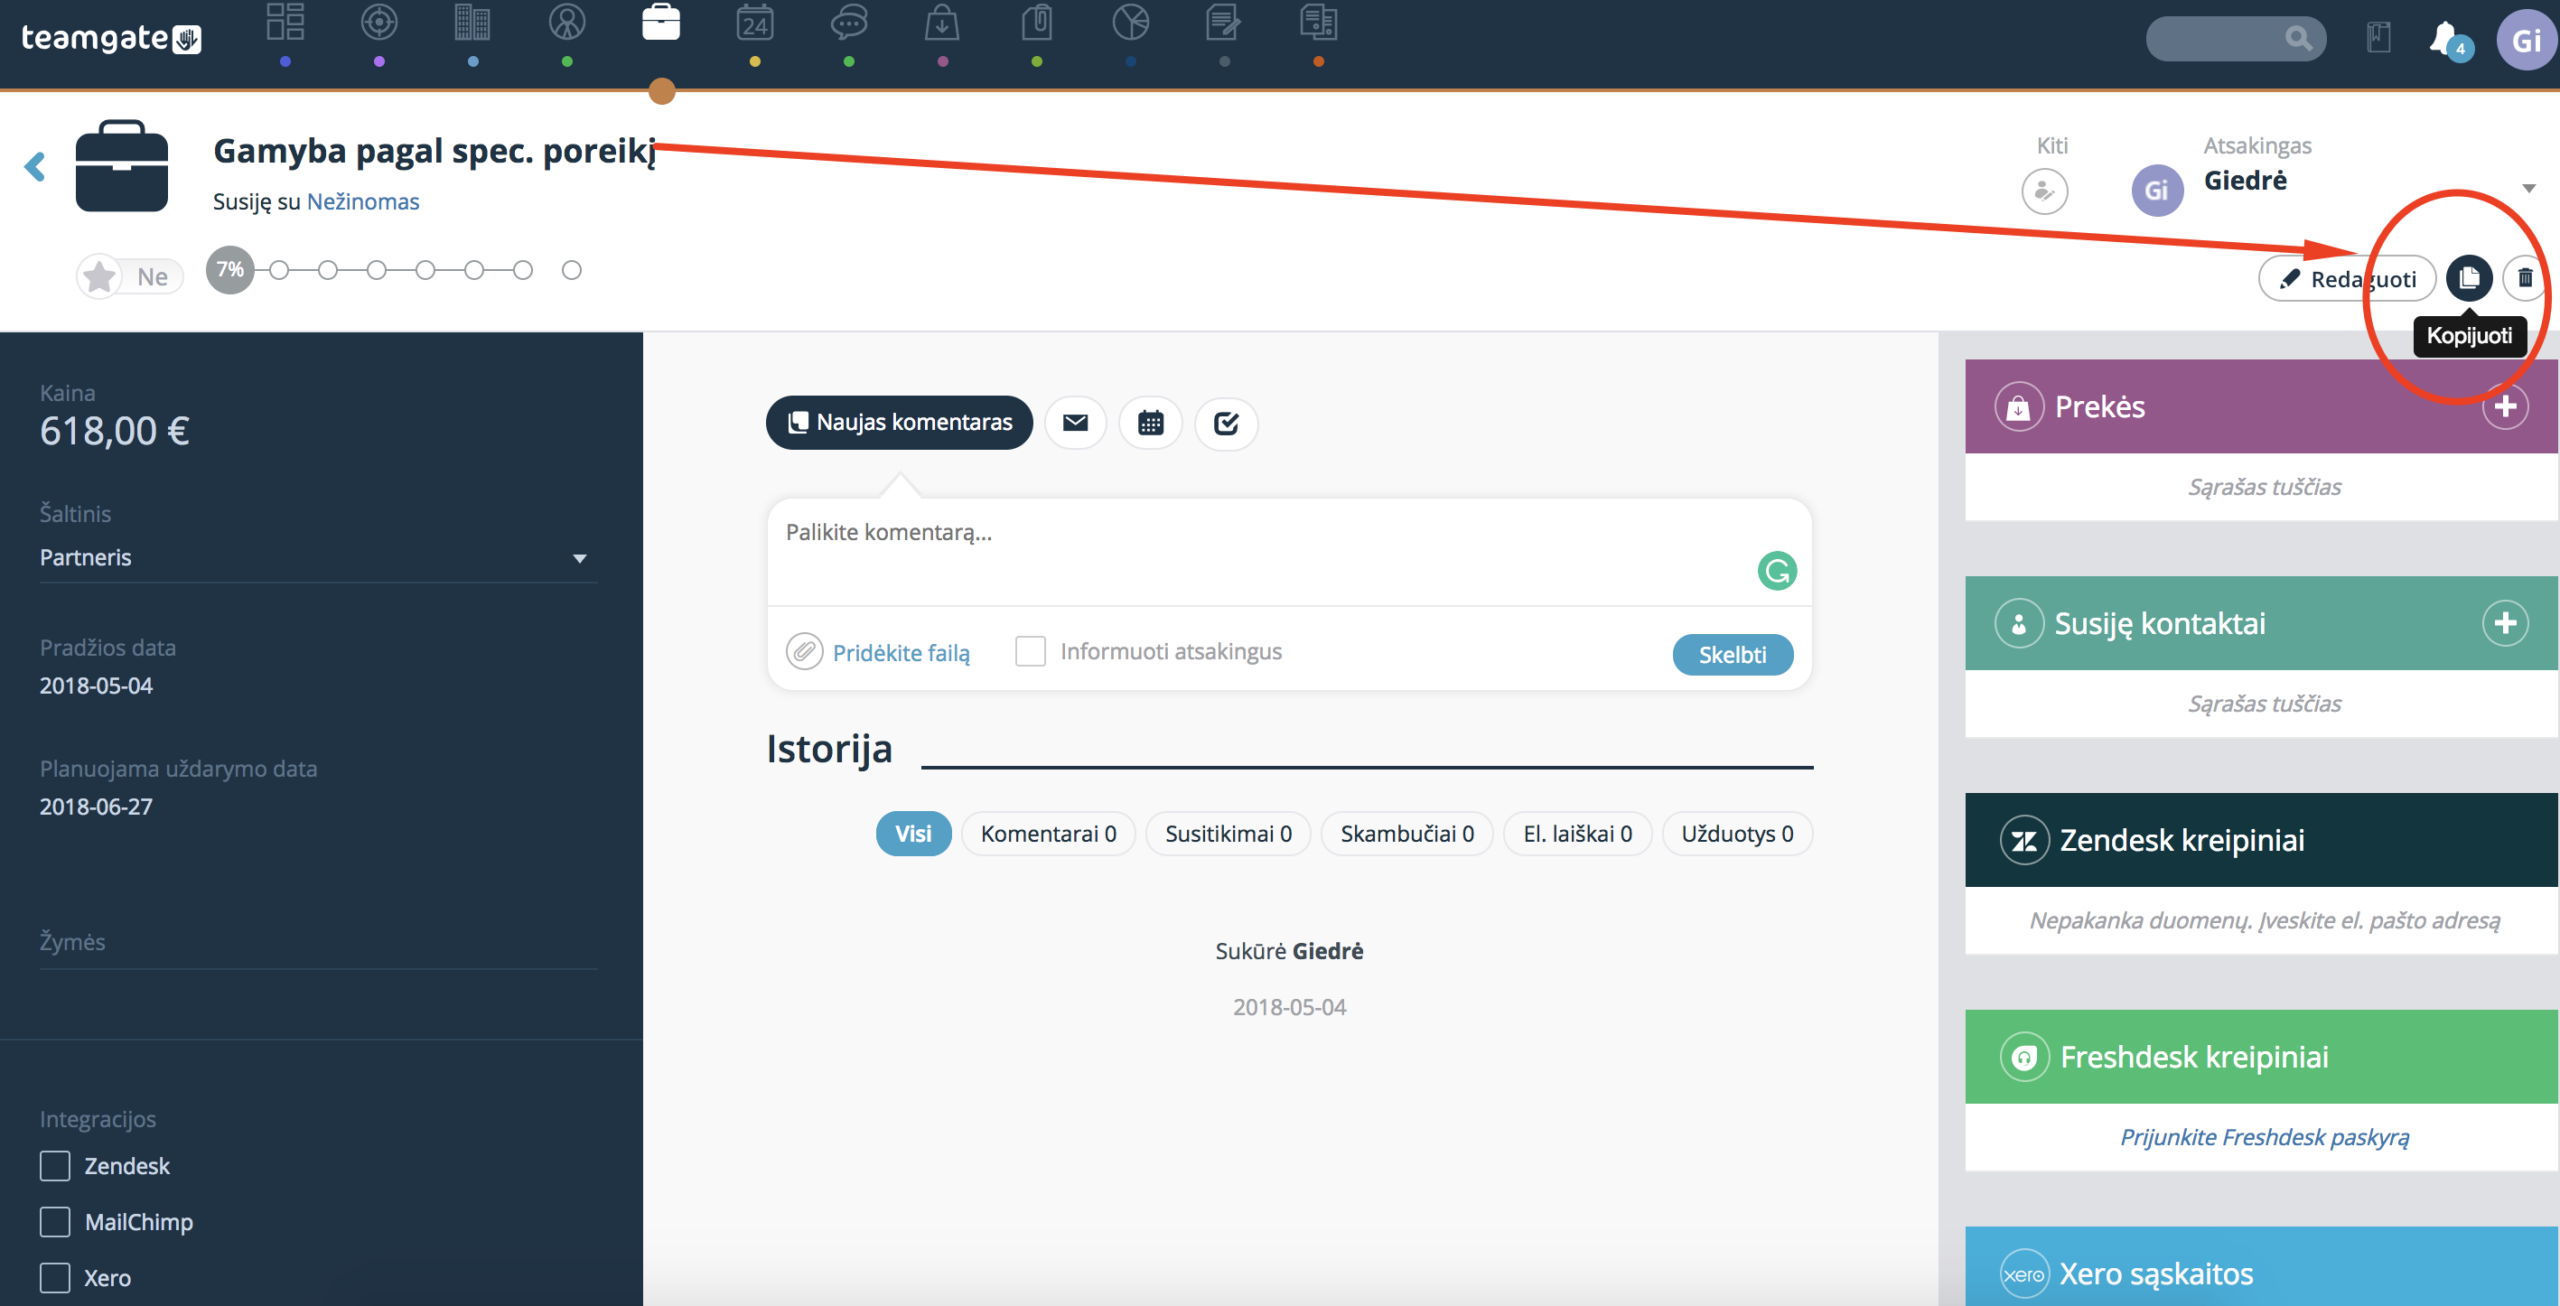Expand the Šaltinis Partneris dropdown
Screen dimensions: 2560x1306
coord(318,558)
